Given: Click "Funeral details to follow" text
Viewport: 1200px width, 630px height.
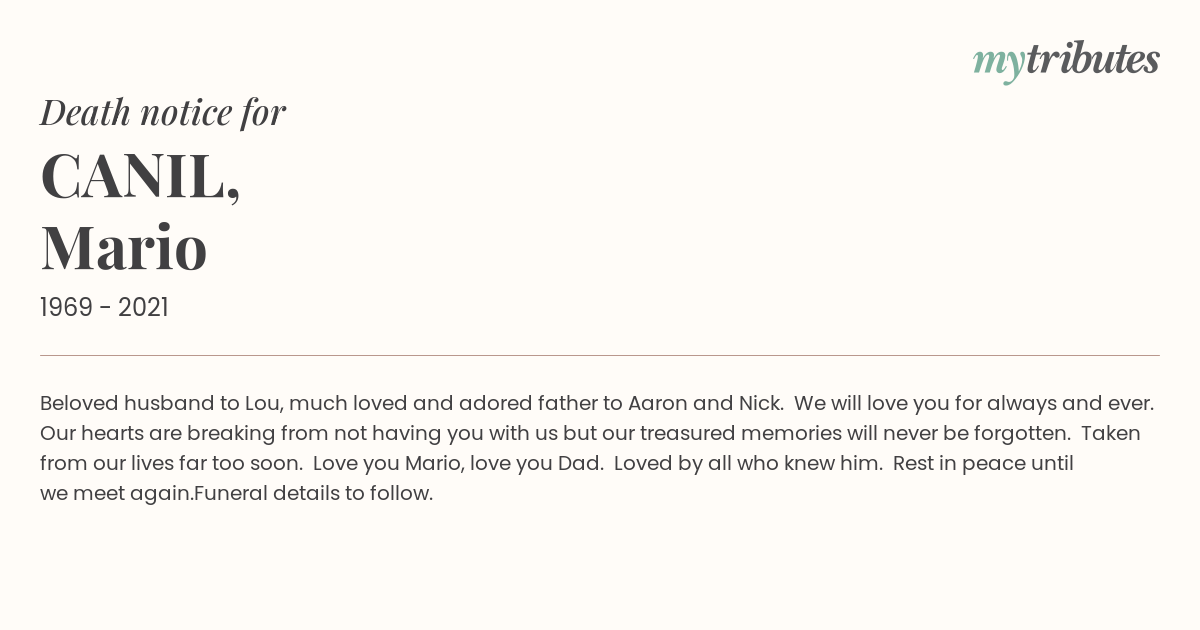Looking at the screenshot, I should [x=313, y=493].
